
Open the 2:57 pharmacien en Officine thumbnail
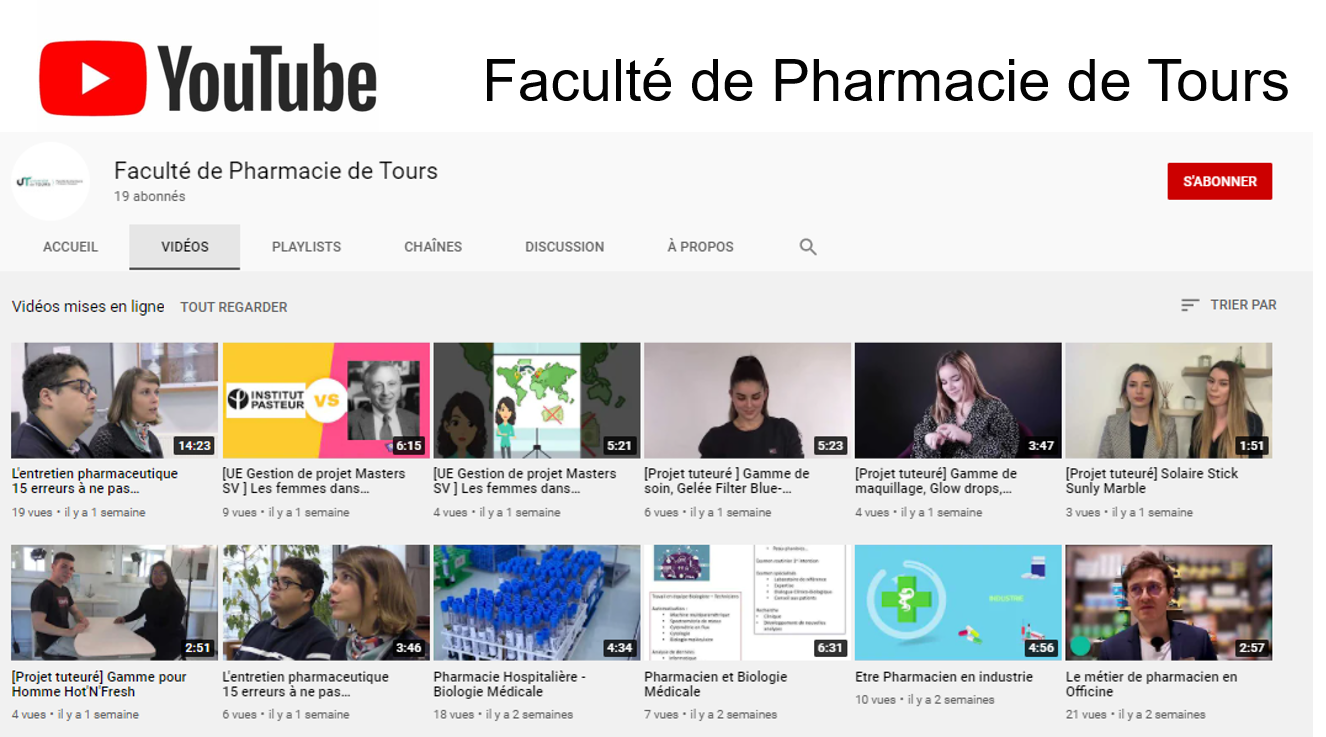pyautogui.click(x=1169, y=602)
